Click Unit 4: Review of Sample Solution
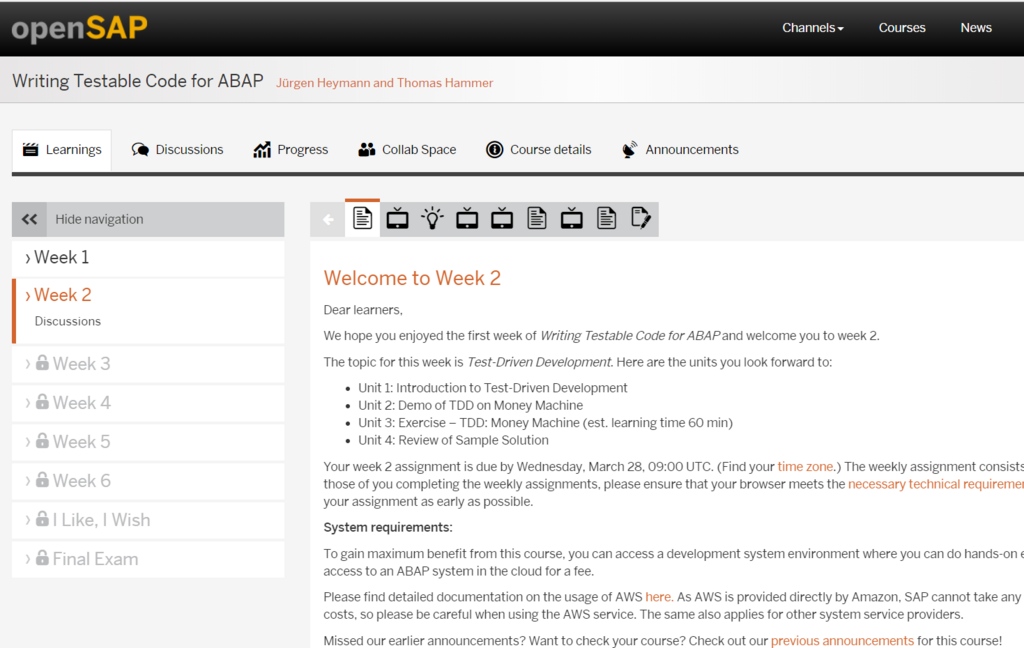 453,440
